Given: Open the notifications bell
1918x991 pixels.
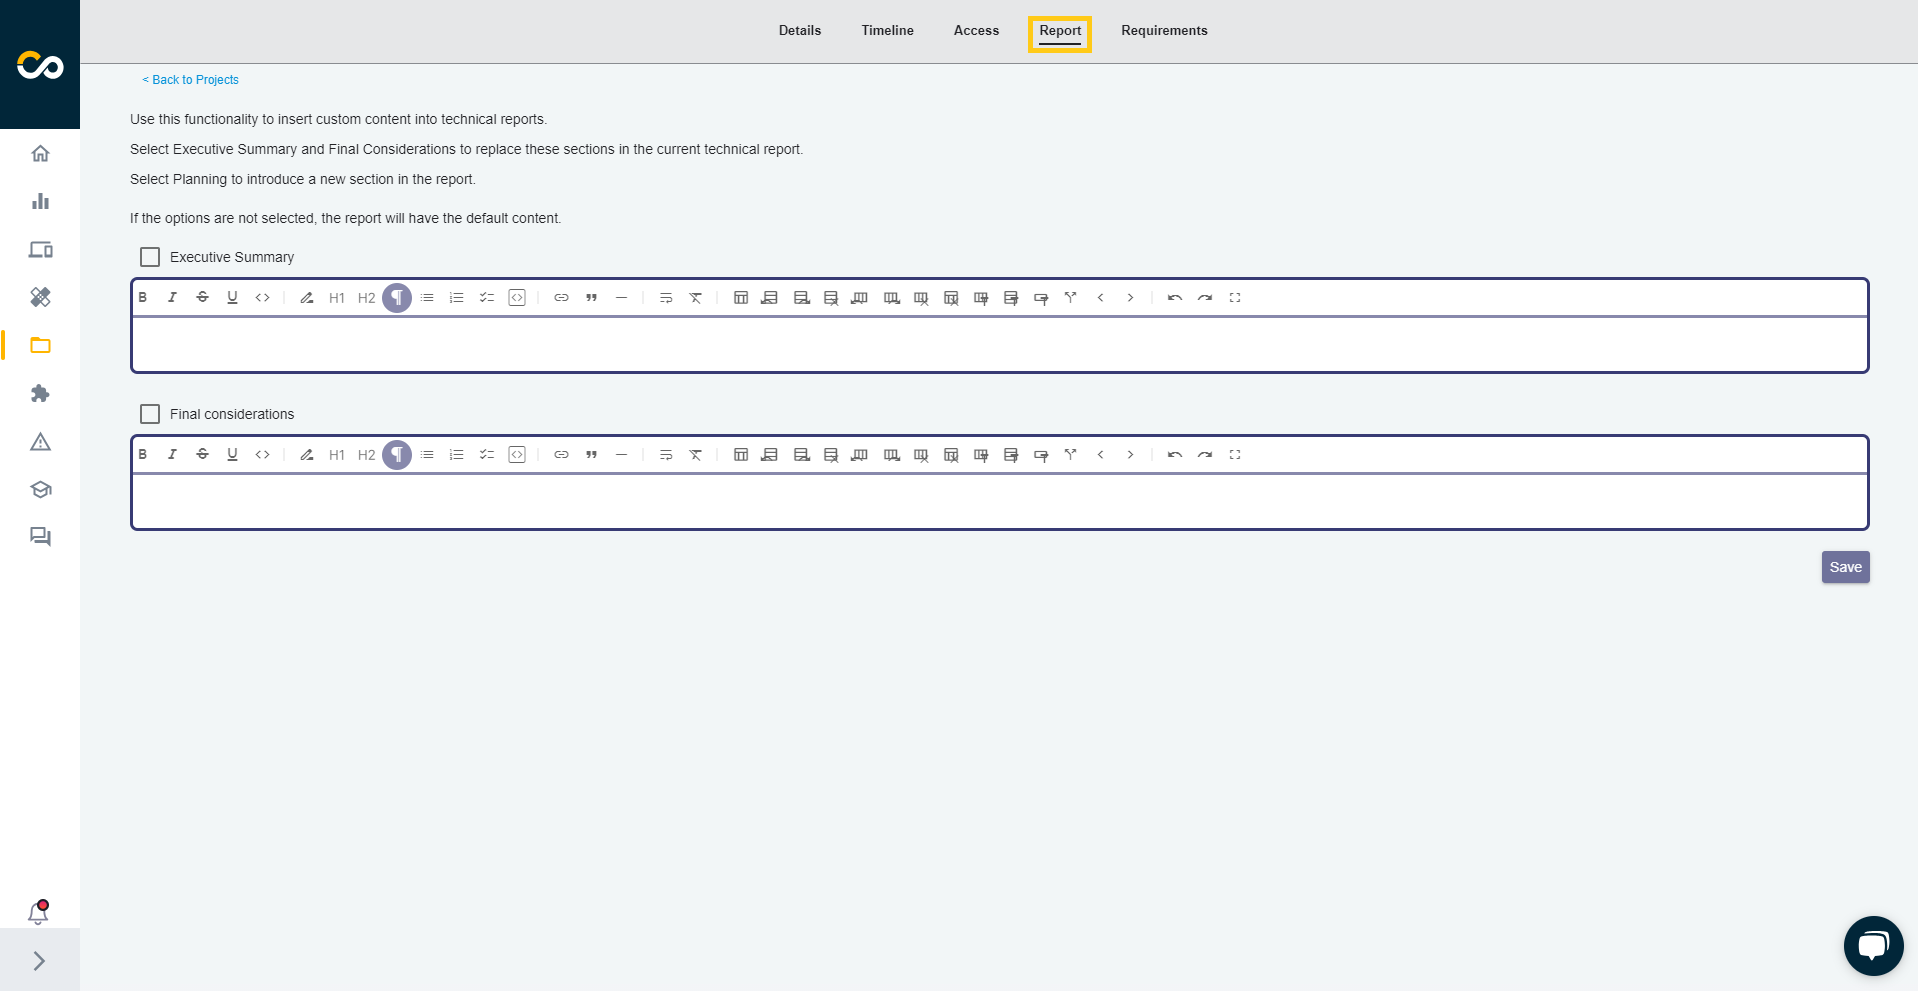Looking at the screenshot, I should 39,912.
